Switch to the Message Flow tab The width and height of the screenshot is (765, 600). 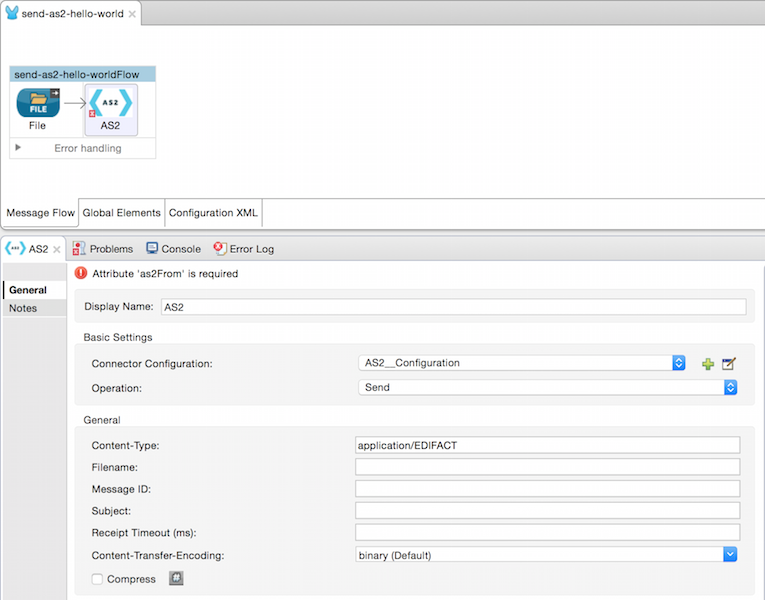click(40, 213)
